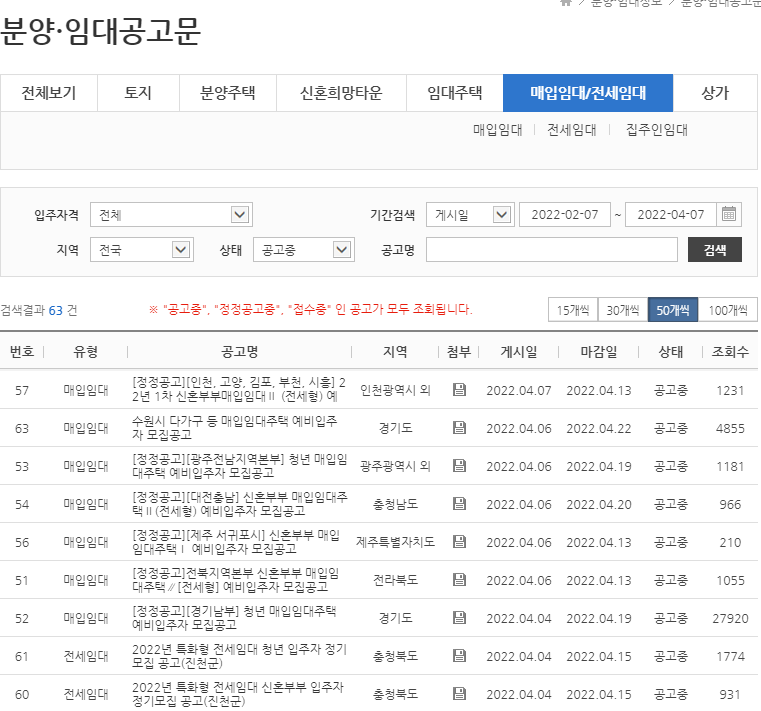
Task: Click the region cell 광주광역시 외
Action: [395, 466]
